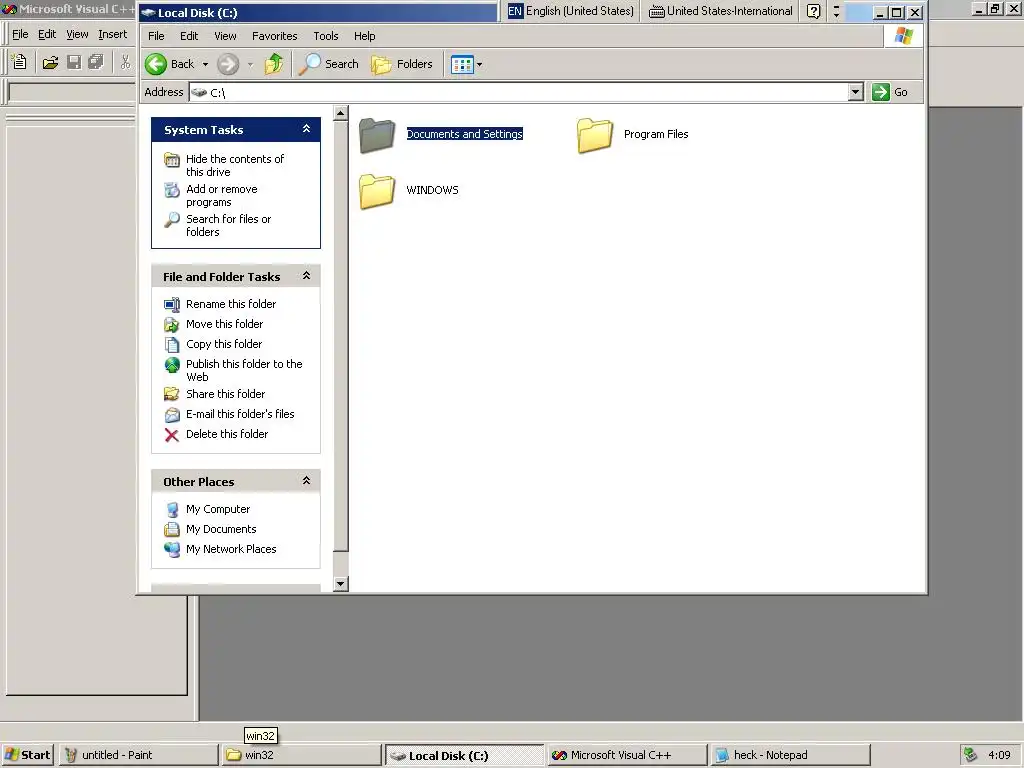Open Visual C++ View menu
The image size is (1024, 768).
click(x=77, y=34)
